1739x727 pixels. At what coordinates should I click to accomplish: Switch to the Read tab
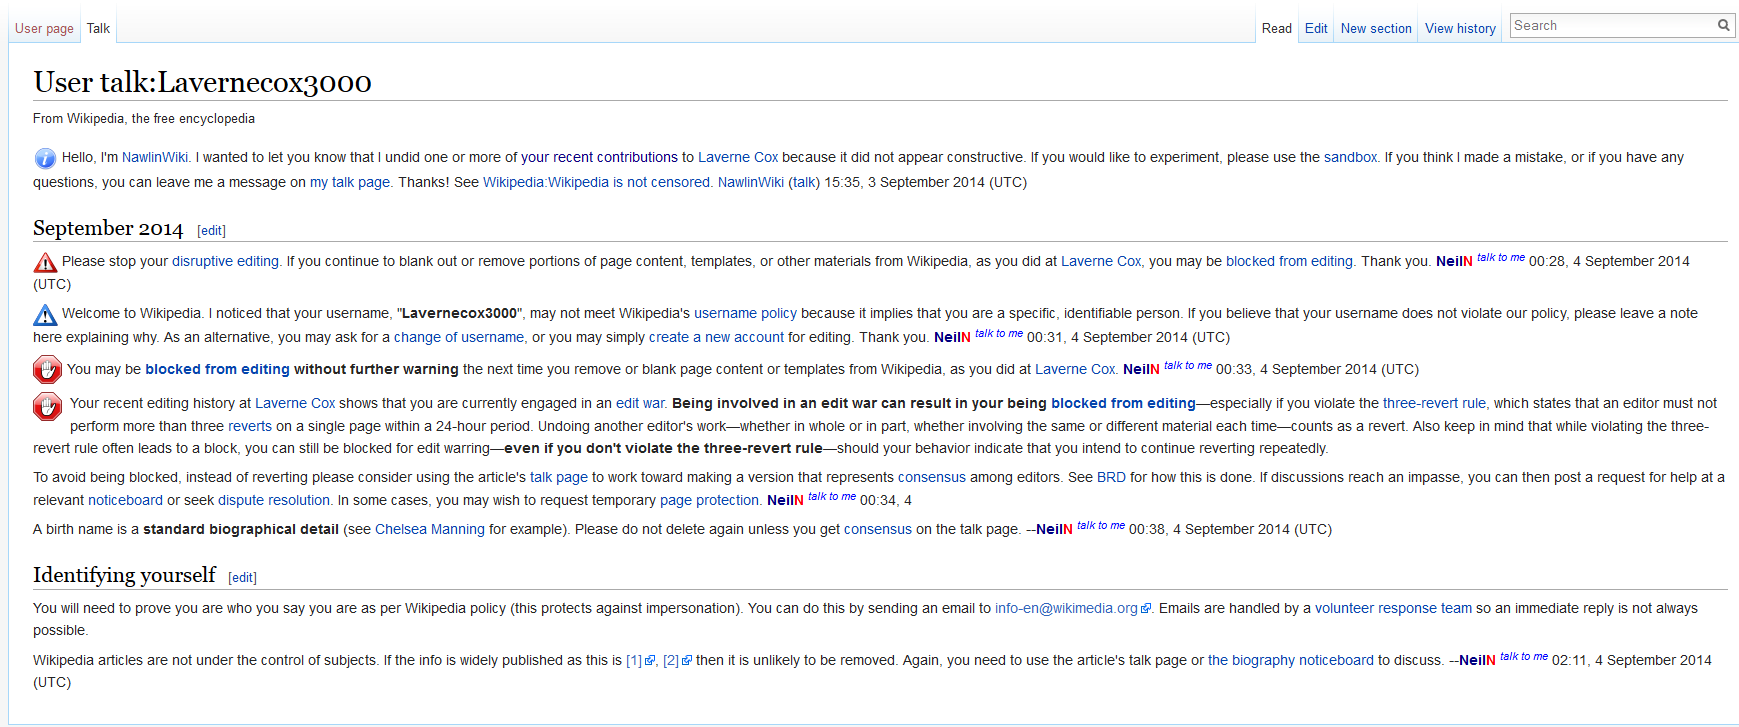pyautogui.click(x=1276, y=29)
